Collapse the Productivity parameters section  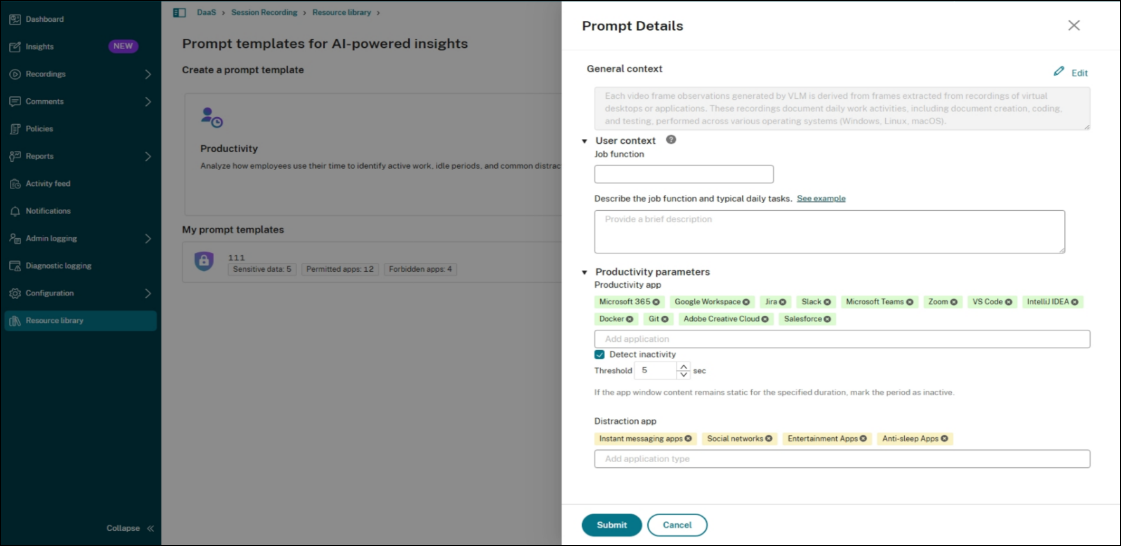(585, 272)
